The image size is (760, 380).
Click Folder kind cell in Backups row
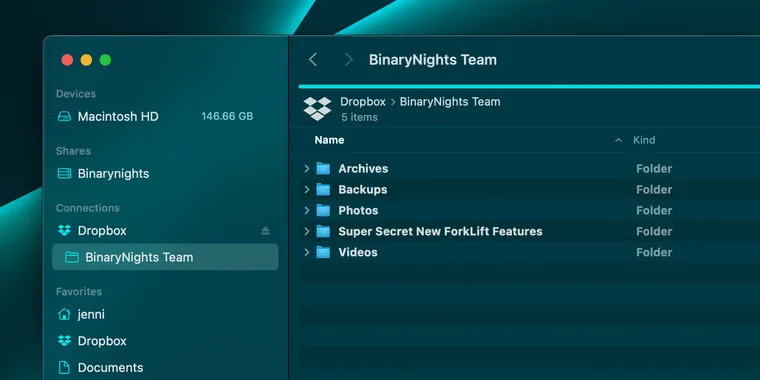(654, 190)
